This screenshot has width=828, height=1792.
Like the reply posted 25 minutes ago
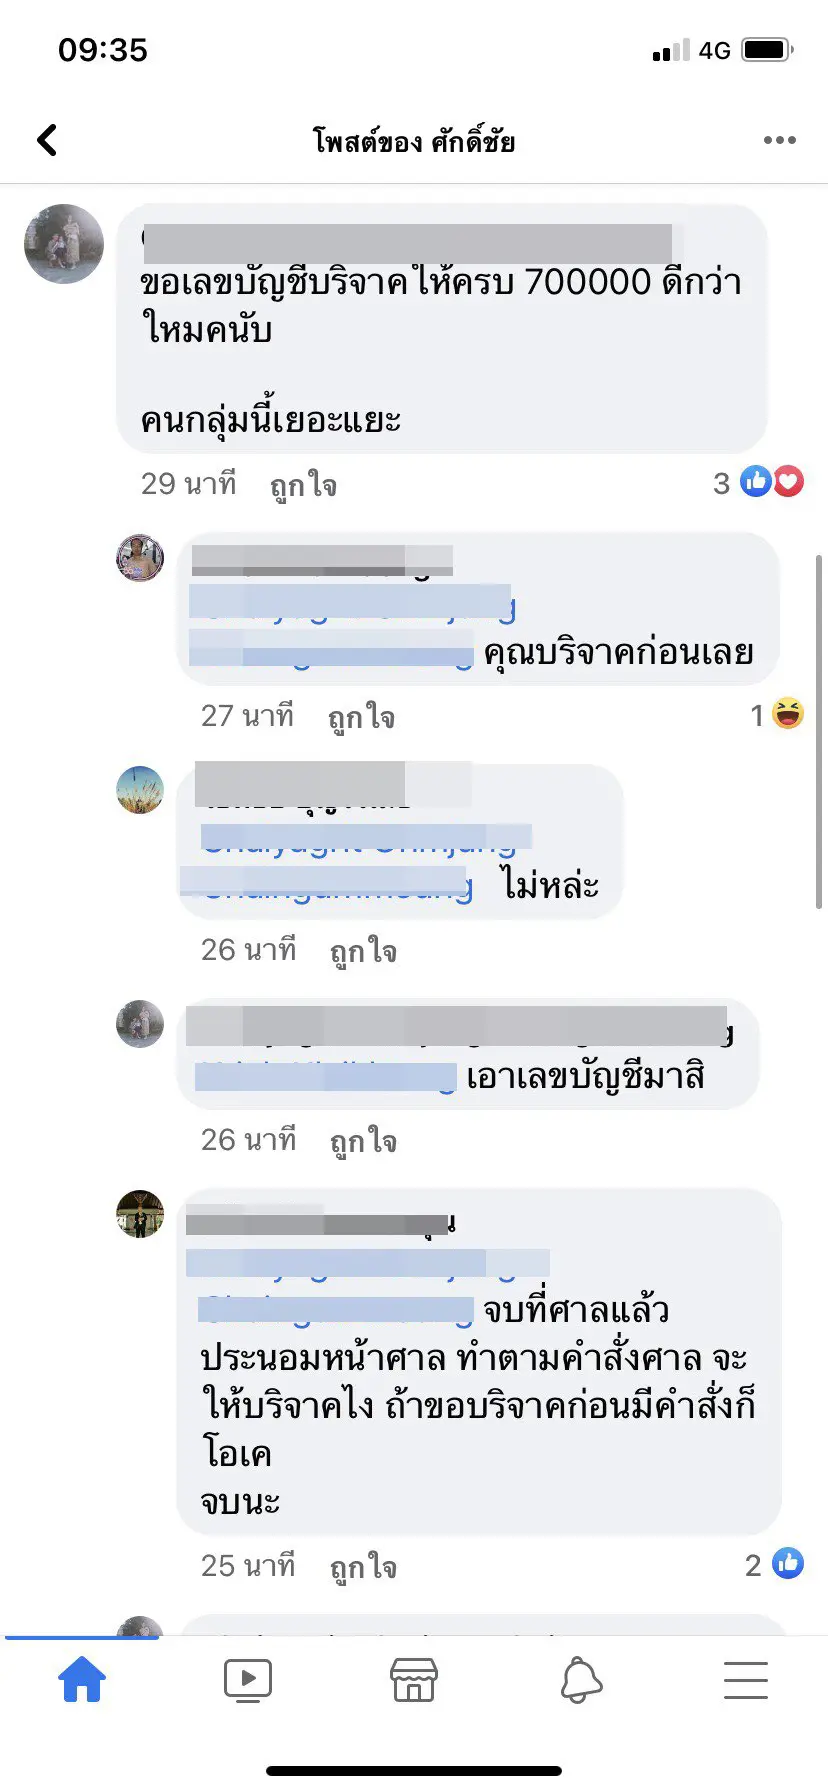tap(364, 1567)
